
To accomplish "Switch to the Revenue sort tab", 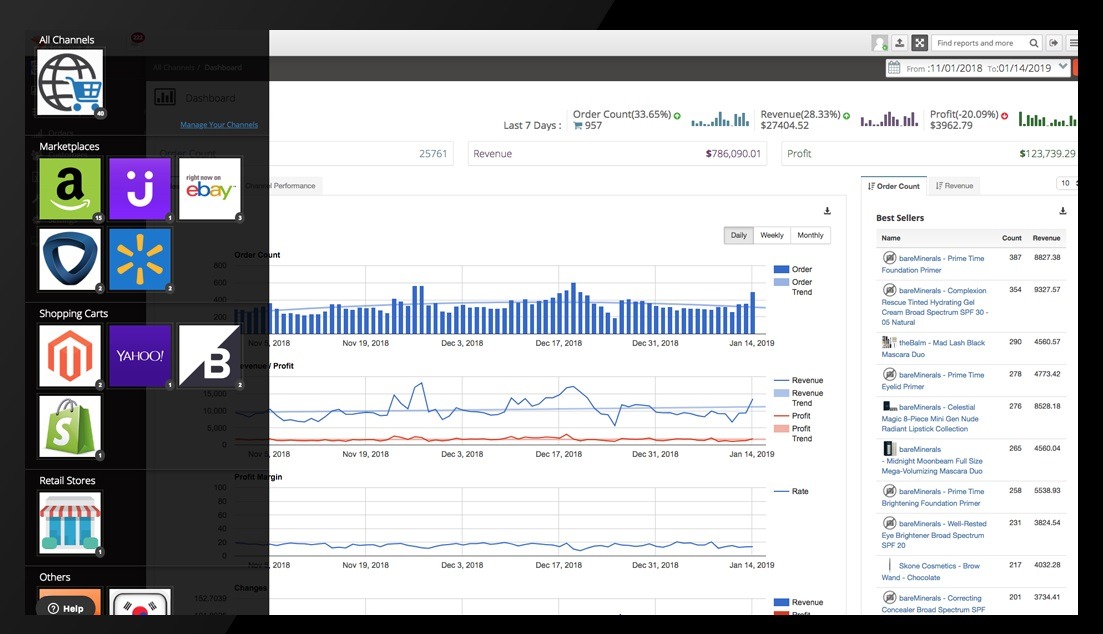I will pos(955,186).
